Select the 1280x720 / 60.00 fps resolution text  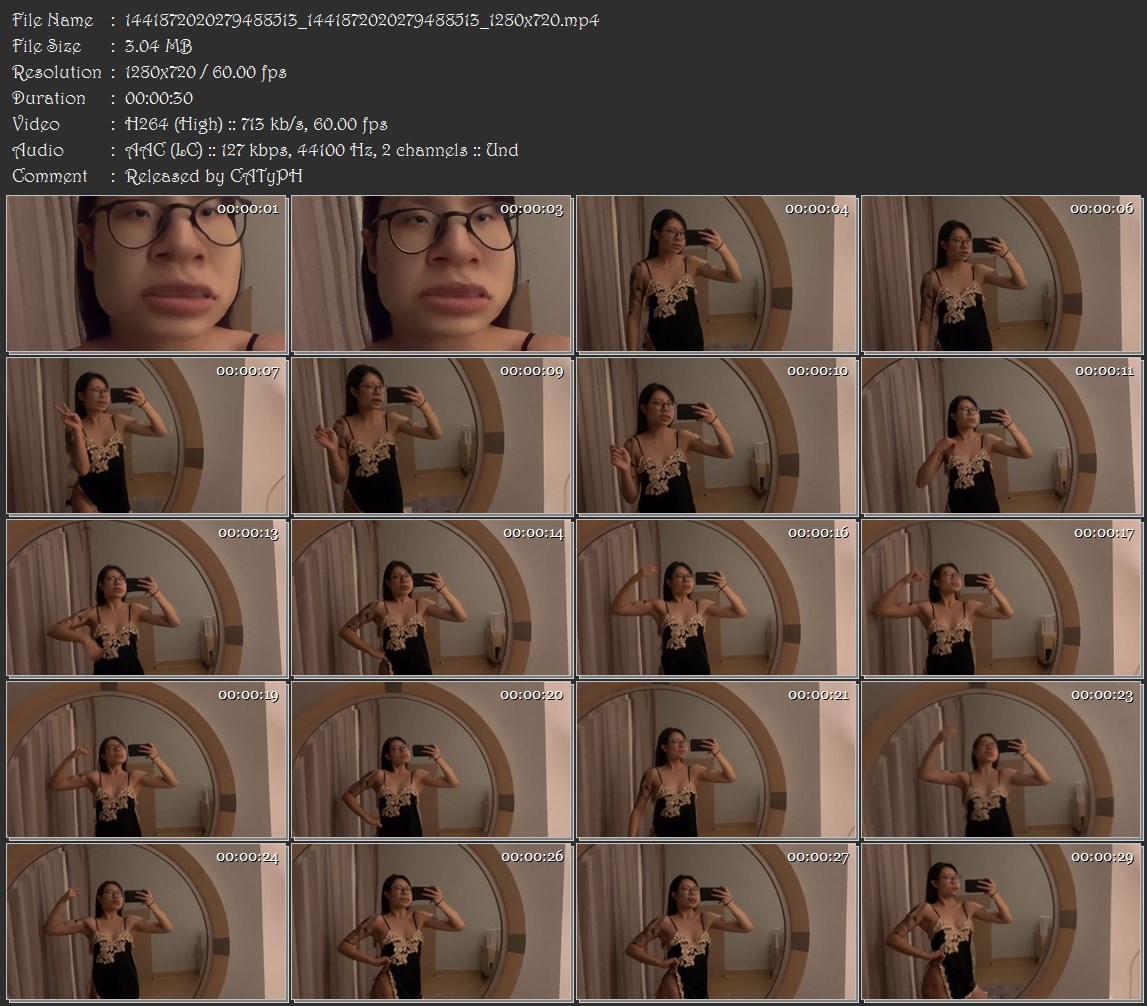(x=205, y=72)
